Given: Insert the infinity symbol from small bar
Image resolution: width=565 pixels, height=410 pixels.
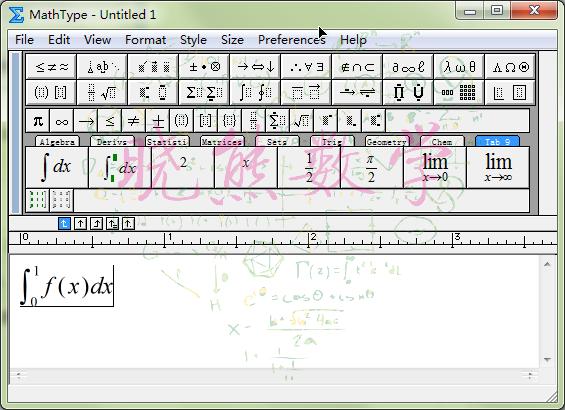Looking at the screenshot, I should coord(62,121).
